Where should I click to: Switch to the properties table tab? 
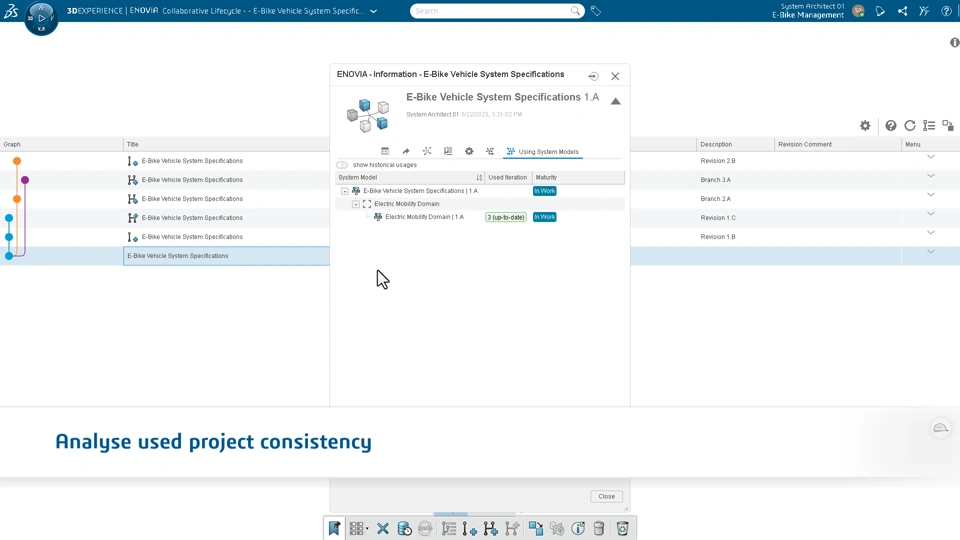(x=384, y=151)
